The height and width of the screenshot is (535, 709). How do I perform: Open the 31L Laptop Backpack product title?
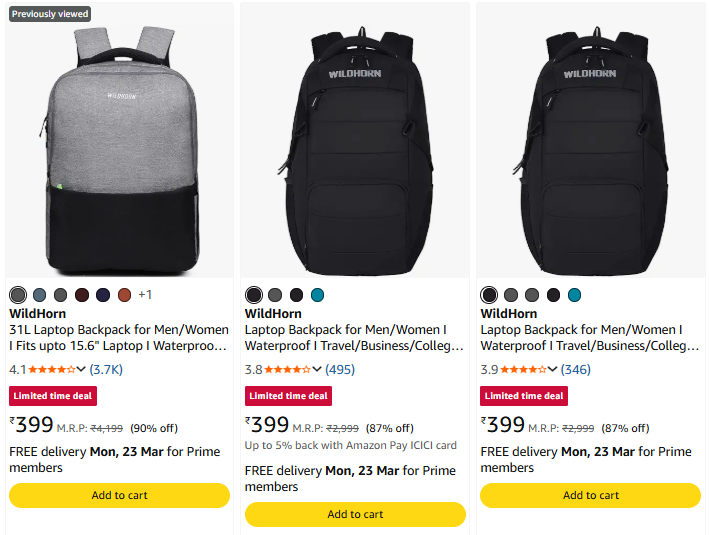tap(119, 337)
